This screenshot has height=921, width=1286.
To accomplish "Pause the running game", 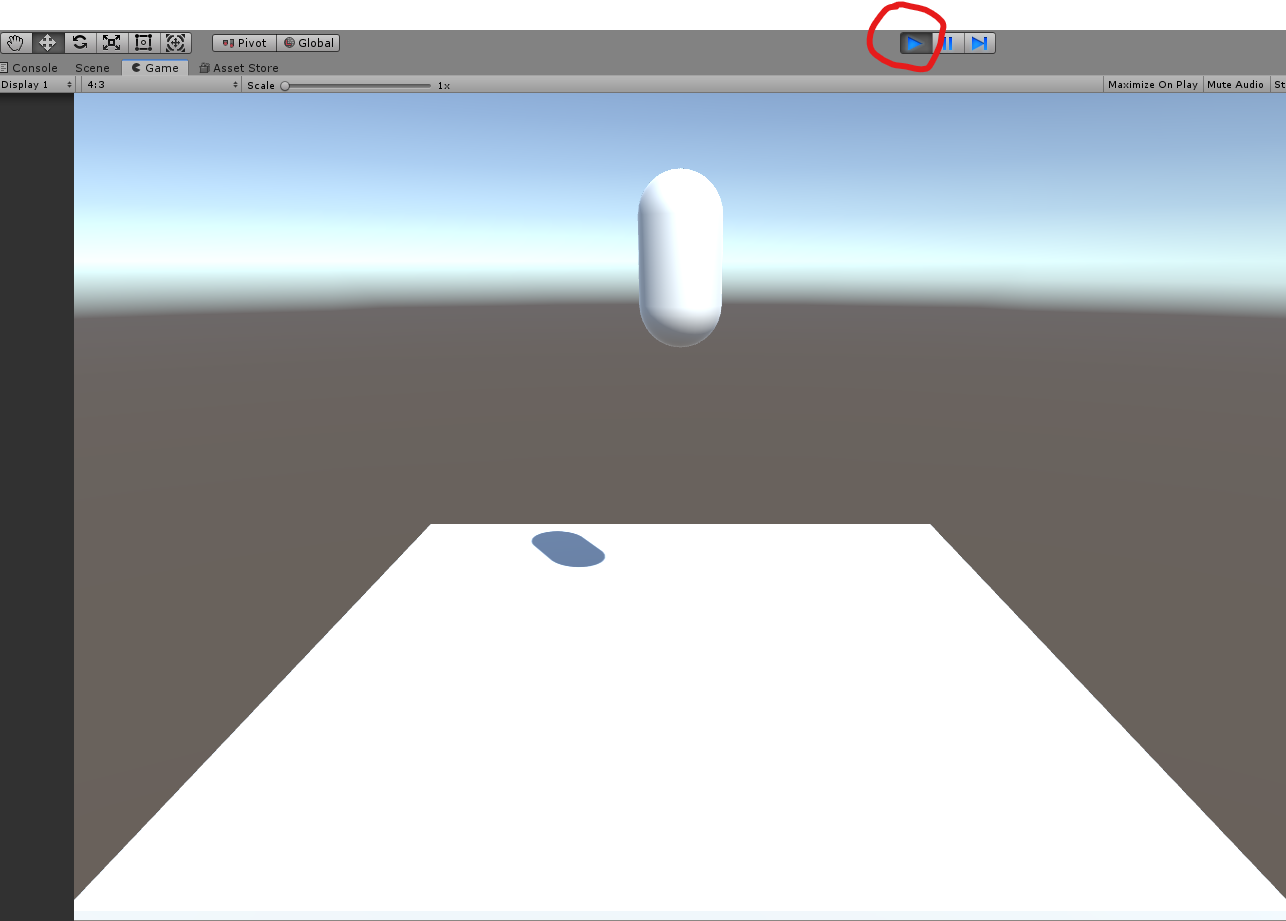I will click(948, 43).
